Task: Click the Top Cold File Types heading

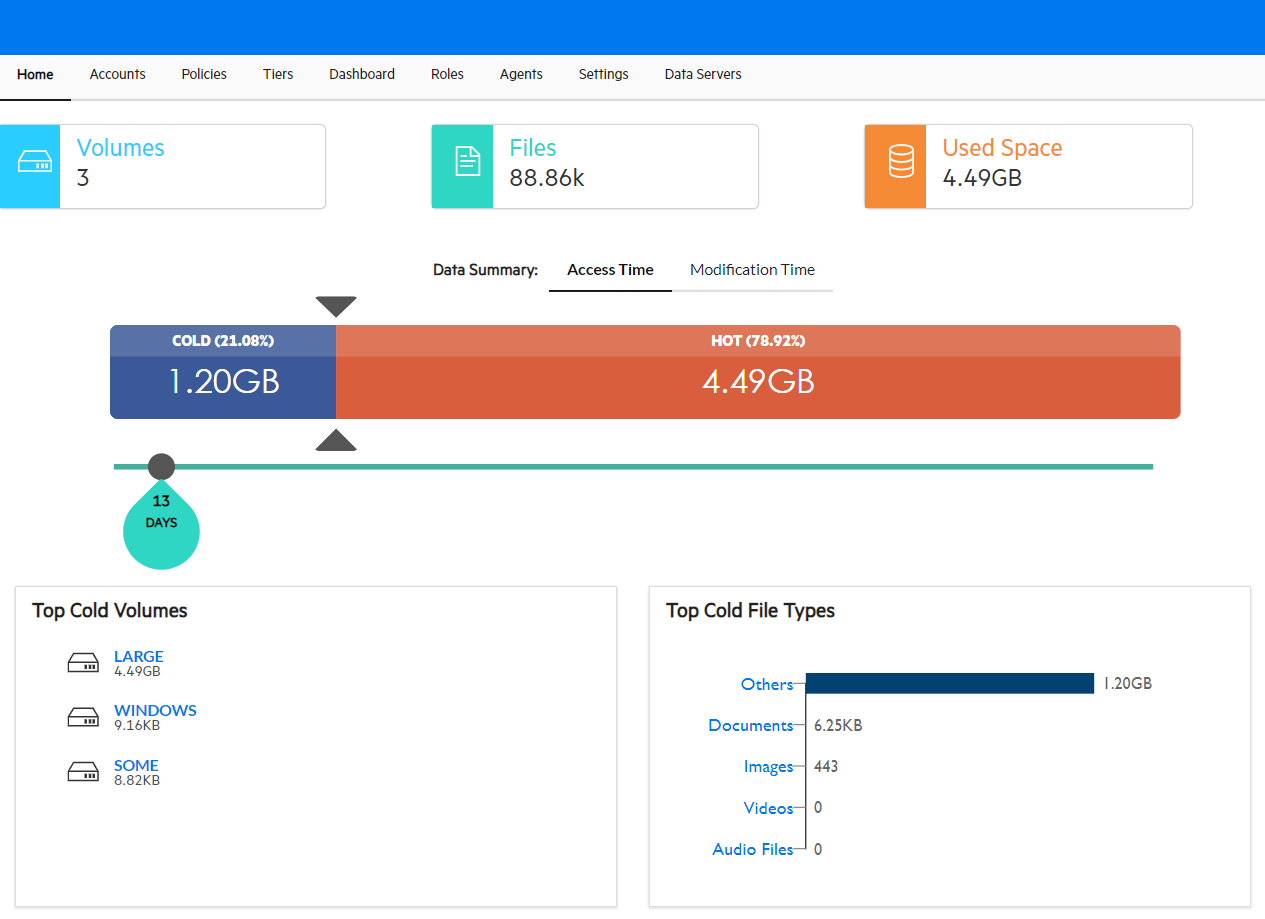Action: point(750,610)
